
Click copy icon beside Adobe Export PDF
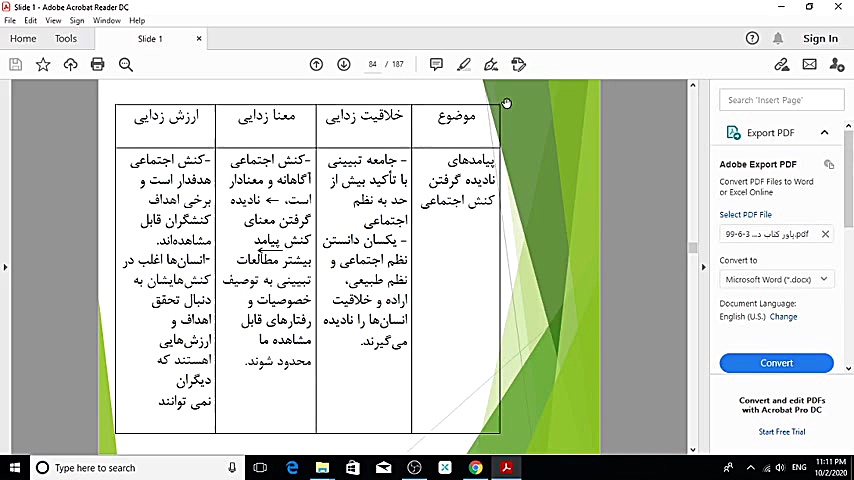coord(829,165)
